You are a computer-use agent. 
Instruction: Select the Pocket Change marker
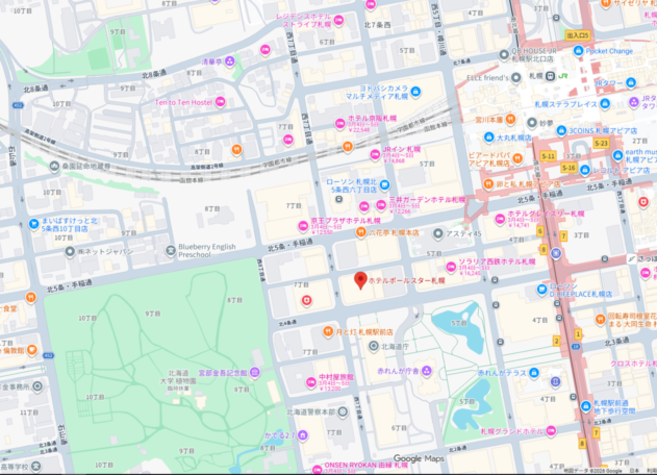(x=577, y=50)
